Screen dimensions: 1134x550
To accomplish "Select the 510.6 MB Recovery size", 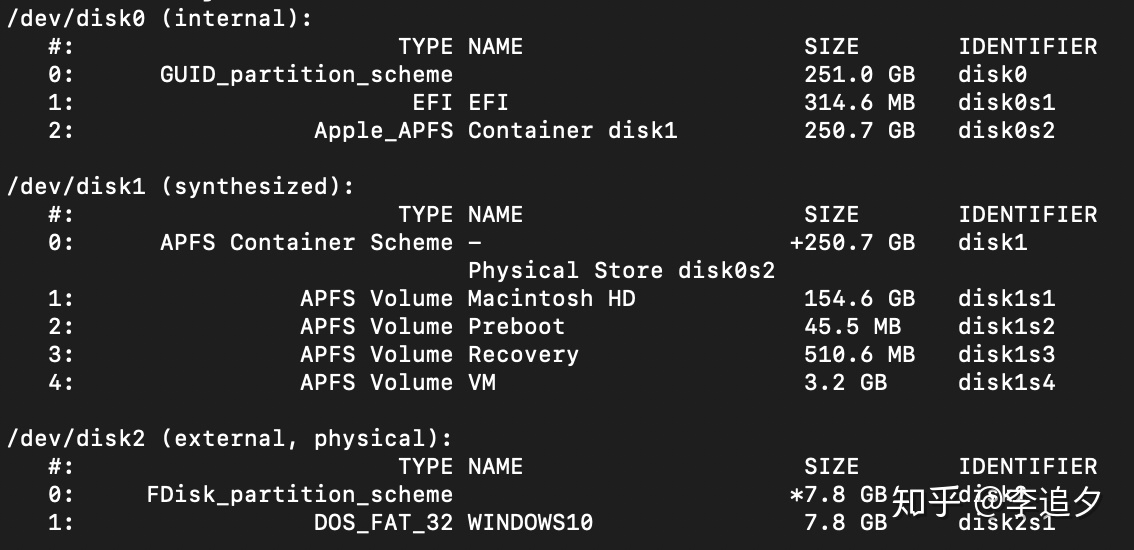I will point(860,355).
